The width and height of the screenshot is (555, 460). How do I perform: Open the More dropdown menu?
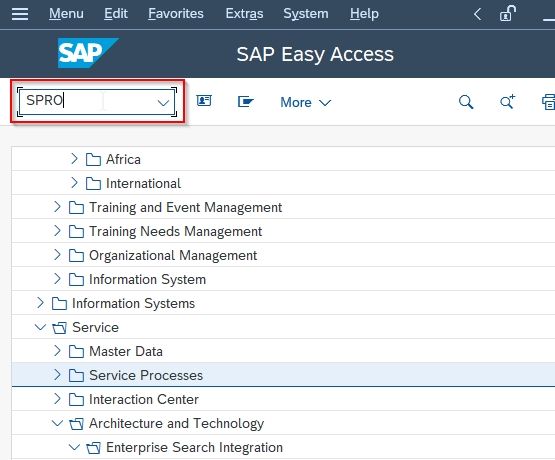click(x=305, y=102)
